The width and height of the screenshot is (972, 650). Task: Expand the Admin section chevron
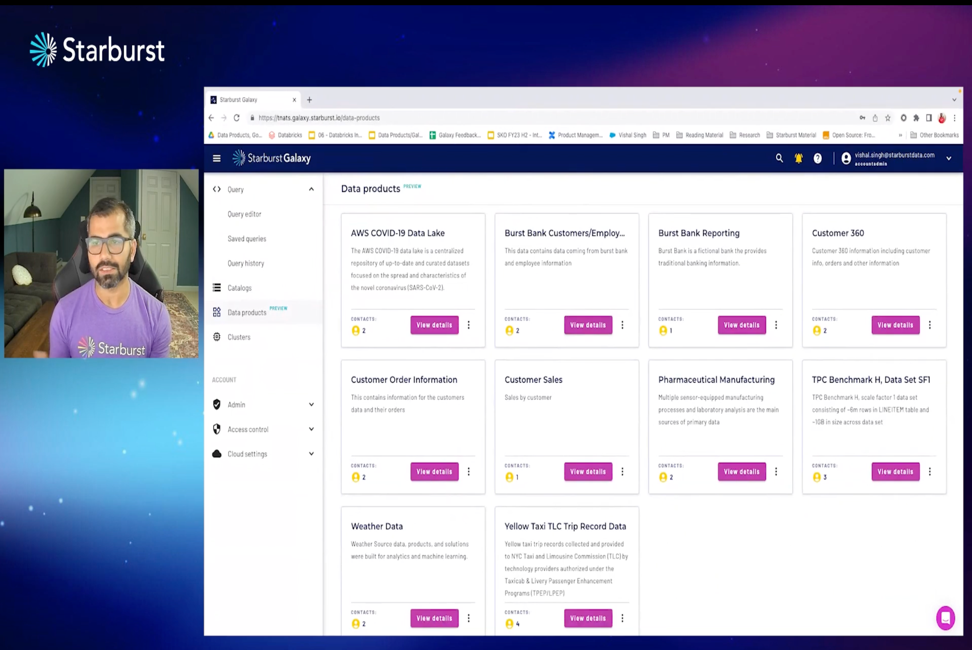click(x=311, y=405)
